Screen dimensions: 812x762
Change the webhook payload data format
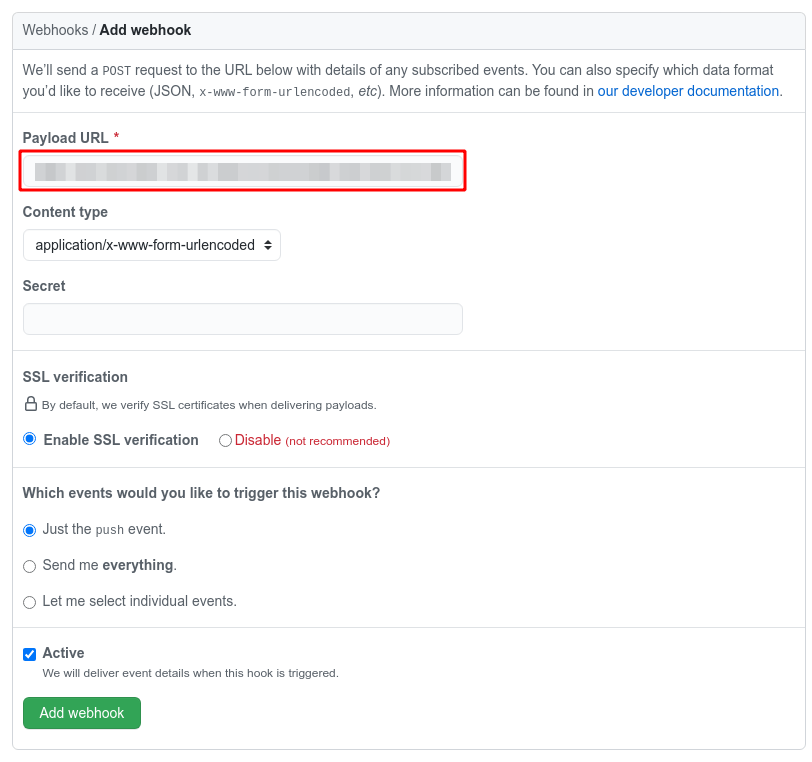[151, 245]
